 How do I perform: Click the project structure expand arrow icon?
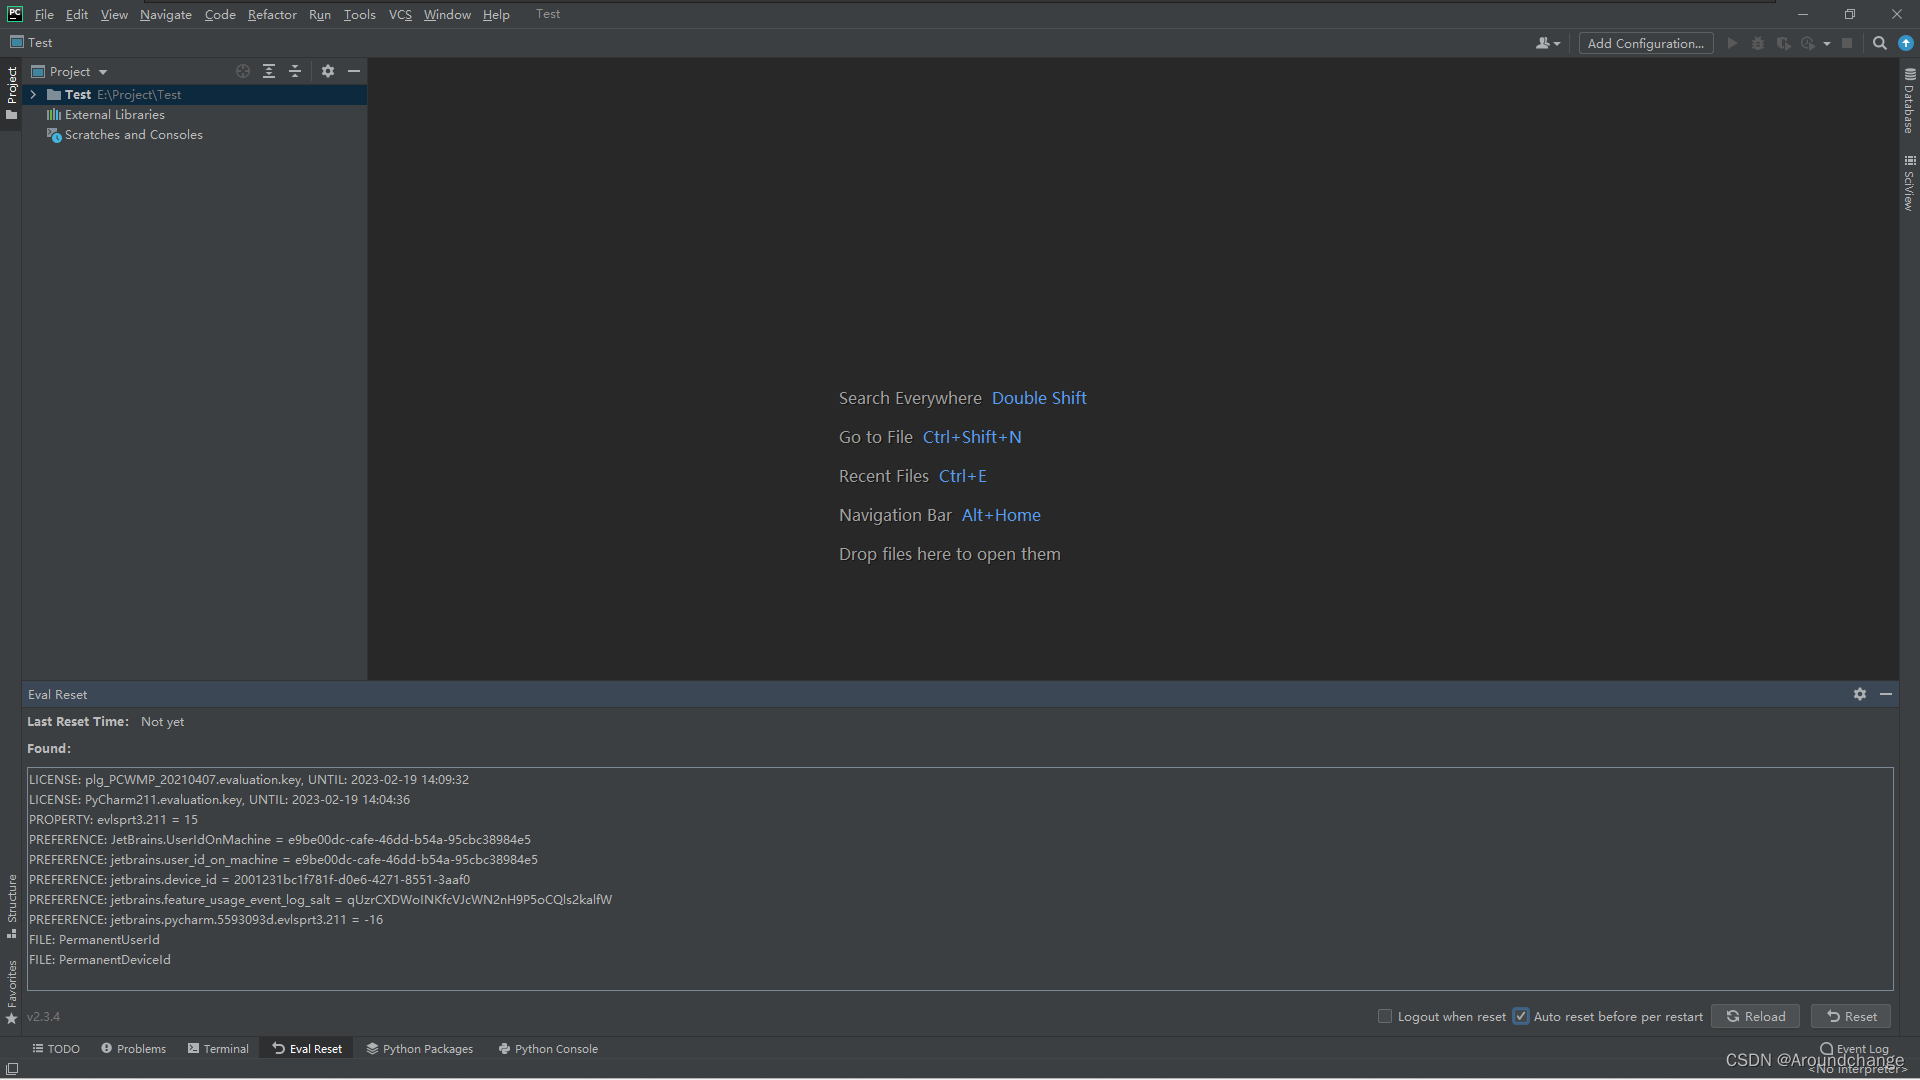pyautogui.click(x=33, y=94)
